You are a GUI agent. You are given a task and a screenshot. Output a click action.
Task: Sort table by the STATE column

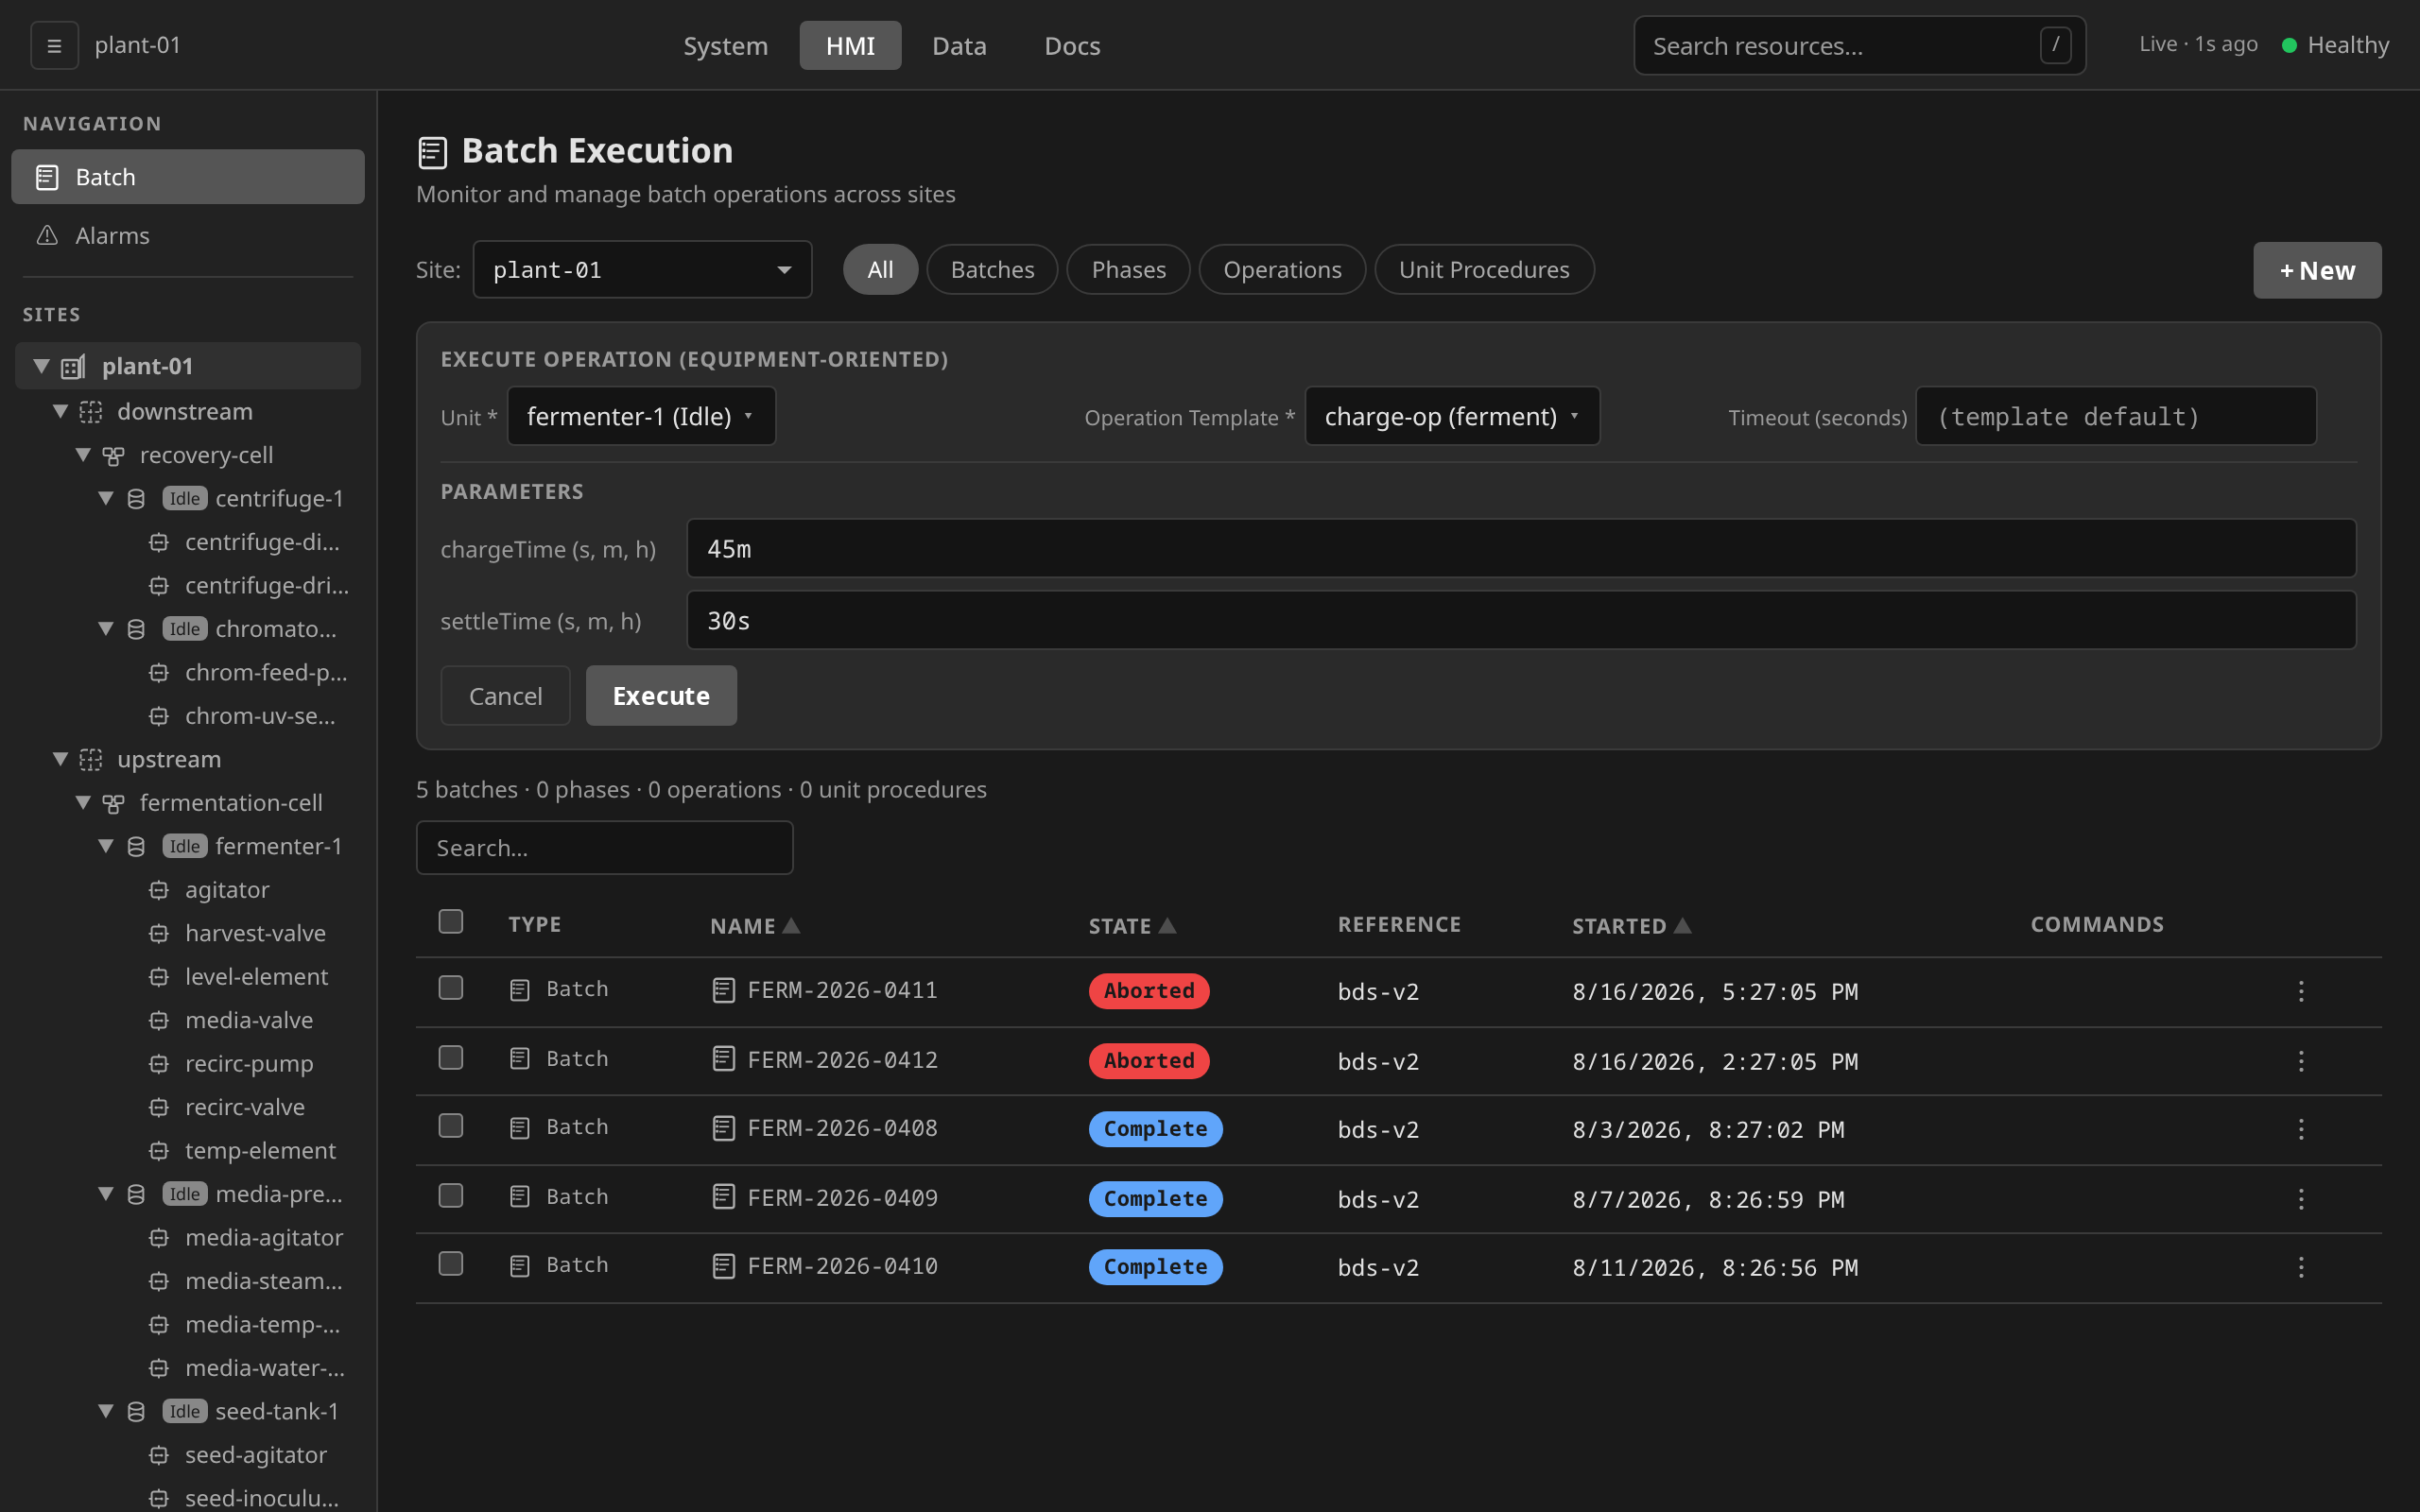pos(1132,926)
